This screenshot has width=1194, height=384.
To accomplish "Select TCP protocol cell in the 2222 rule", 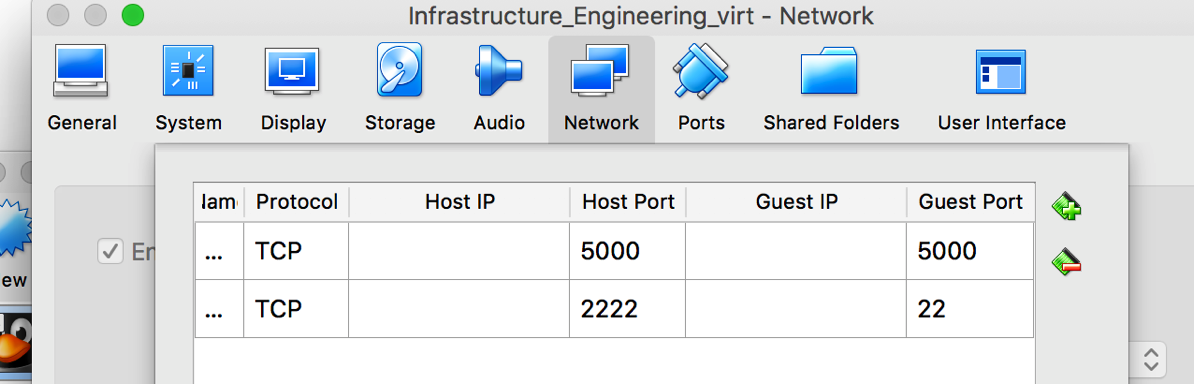I will [x=296, y=308].
